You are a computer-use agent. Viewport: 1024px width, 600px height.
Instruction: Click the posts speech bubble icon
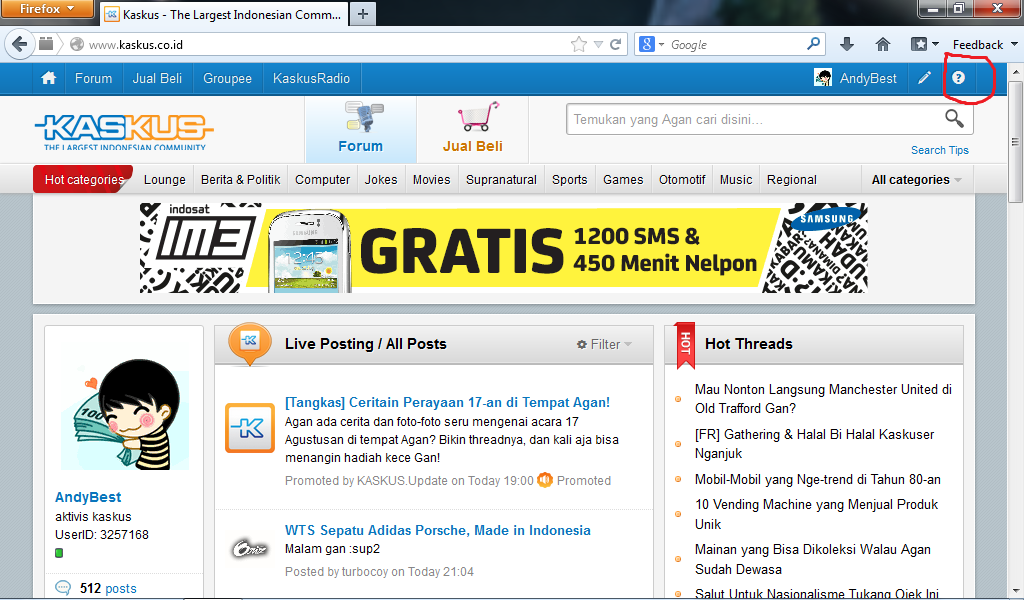click(x=63, y=588)
